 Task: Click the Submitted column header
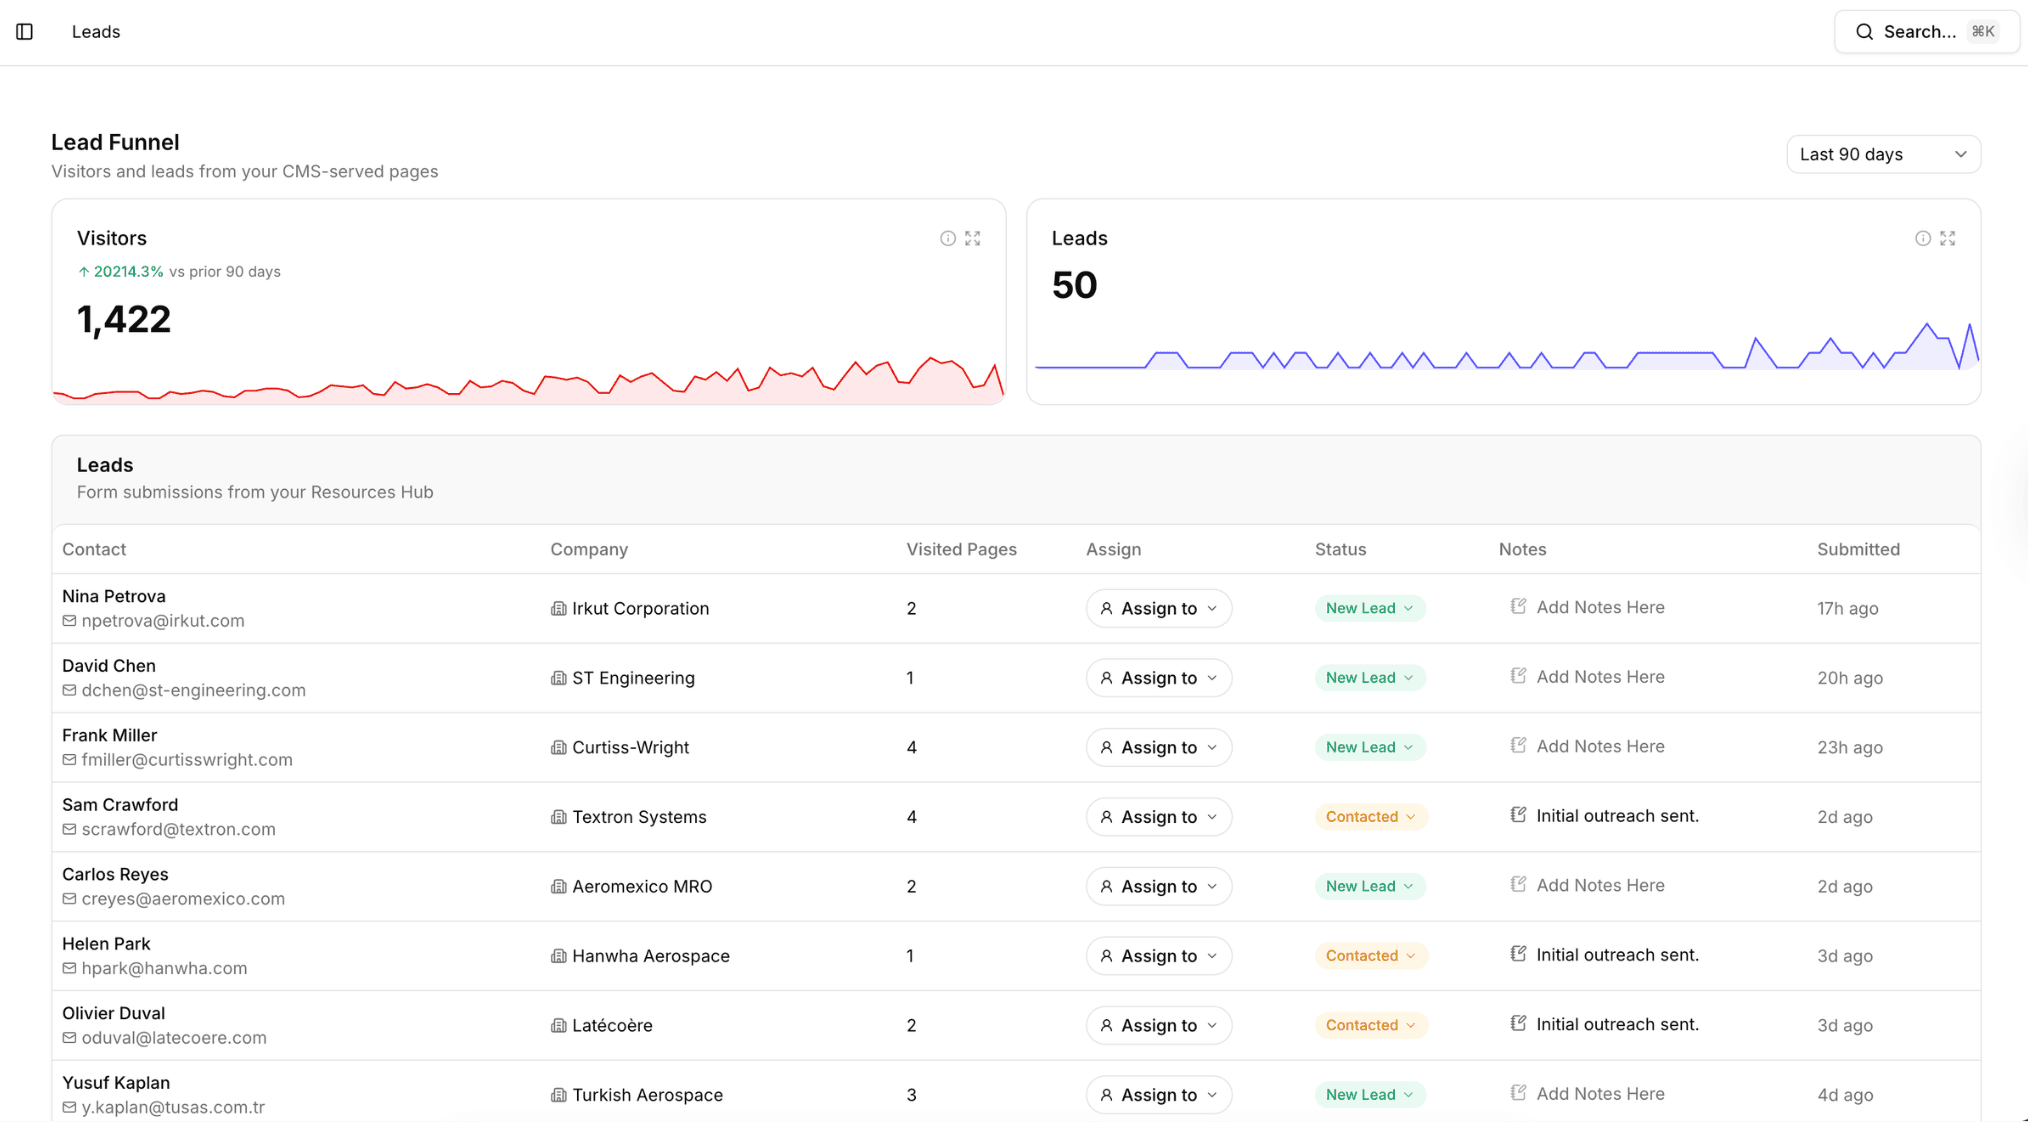pos(1858,549)
